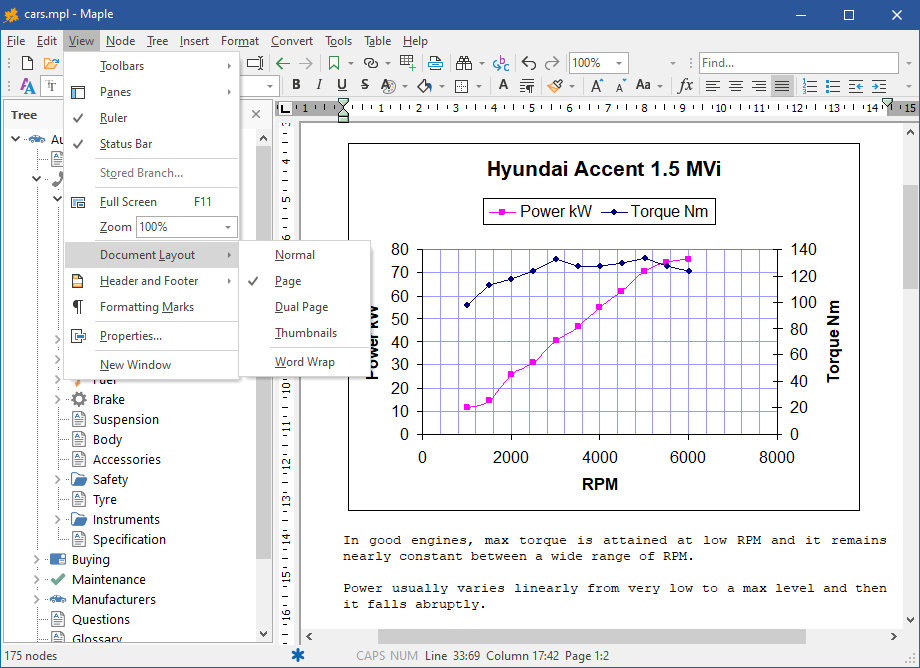Viewport: 920px width, 668px height.
Task: Open the File menu
Action: click(16, 41)
